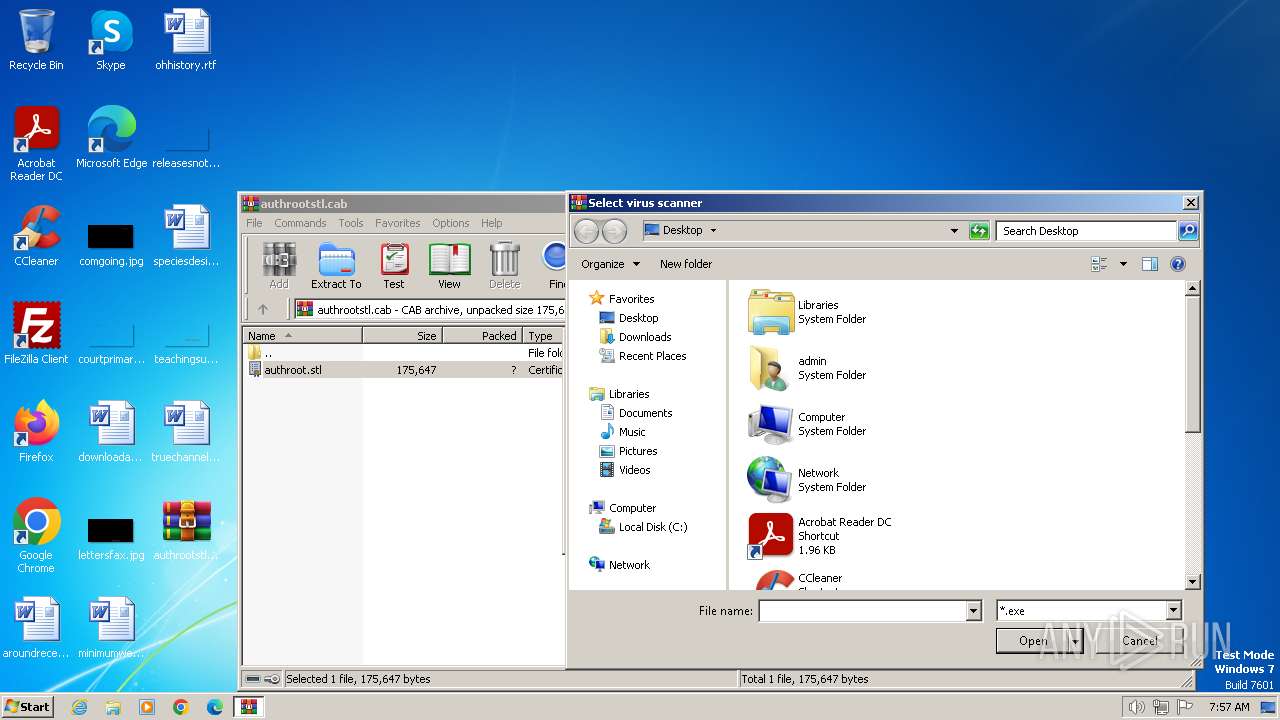The image size is (1280, 720).
Task: Select Acrobat Reader DC Shortcut in list
Action: point(820,536)
